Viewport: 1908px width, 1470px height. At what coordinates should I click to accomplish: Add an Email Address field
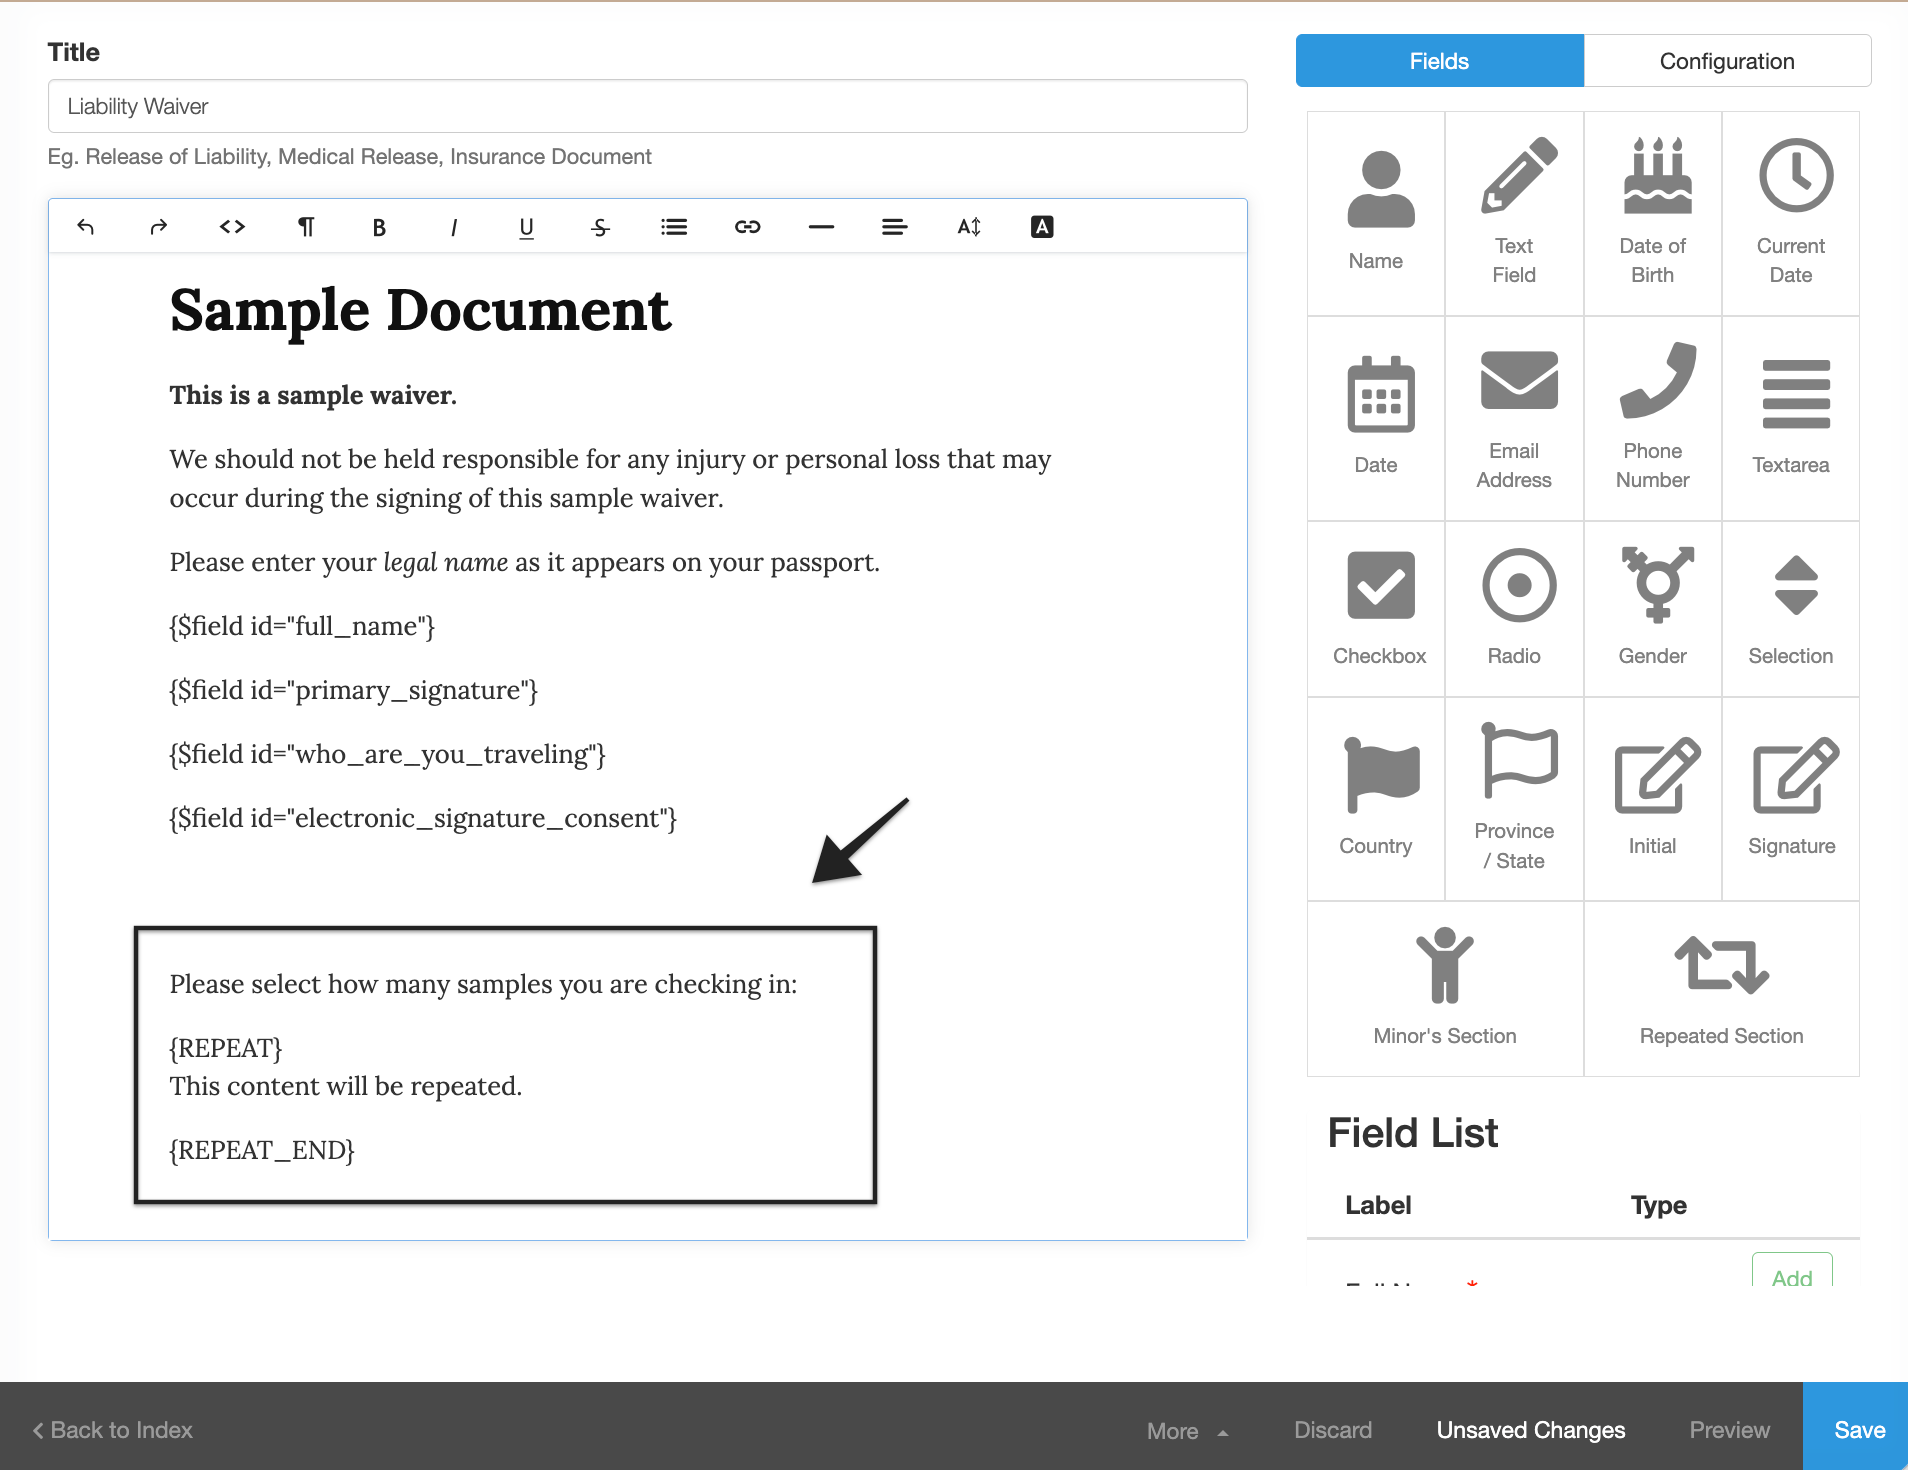coord(1514,418)
